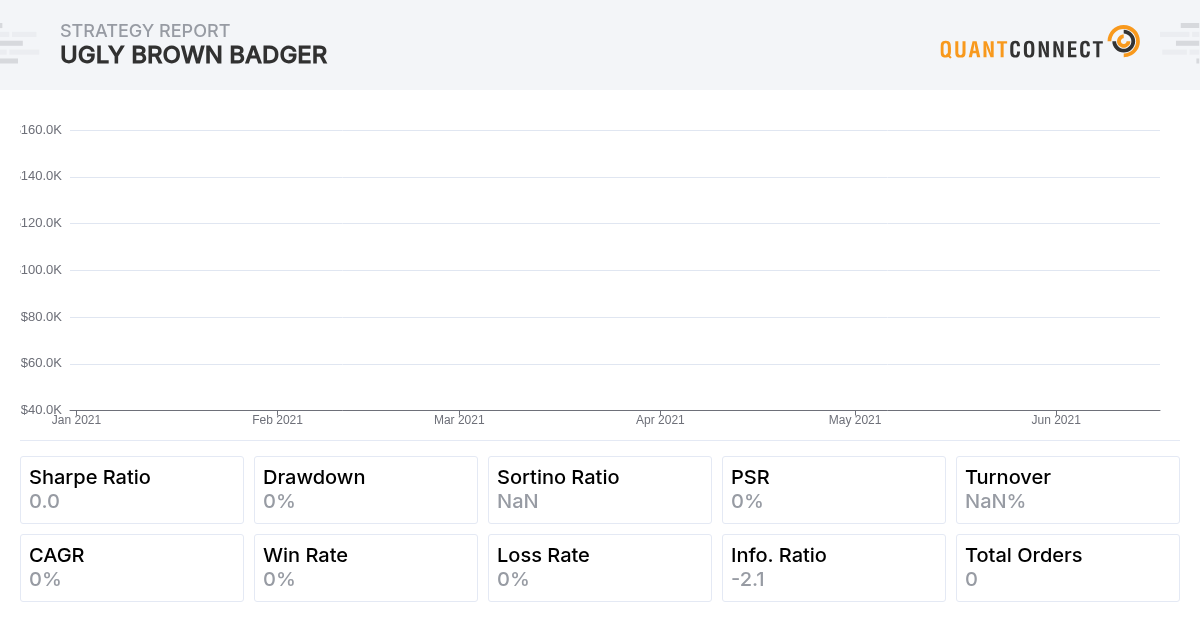This screenshot has width=1200, height=632.
Task: Click the PSR metric card
Action: 834,490
